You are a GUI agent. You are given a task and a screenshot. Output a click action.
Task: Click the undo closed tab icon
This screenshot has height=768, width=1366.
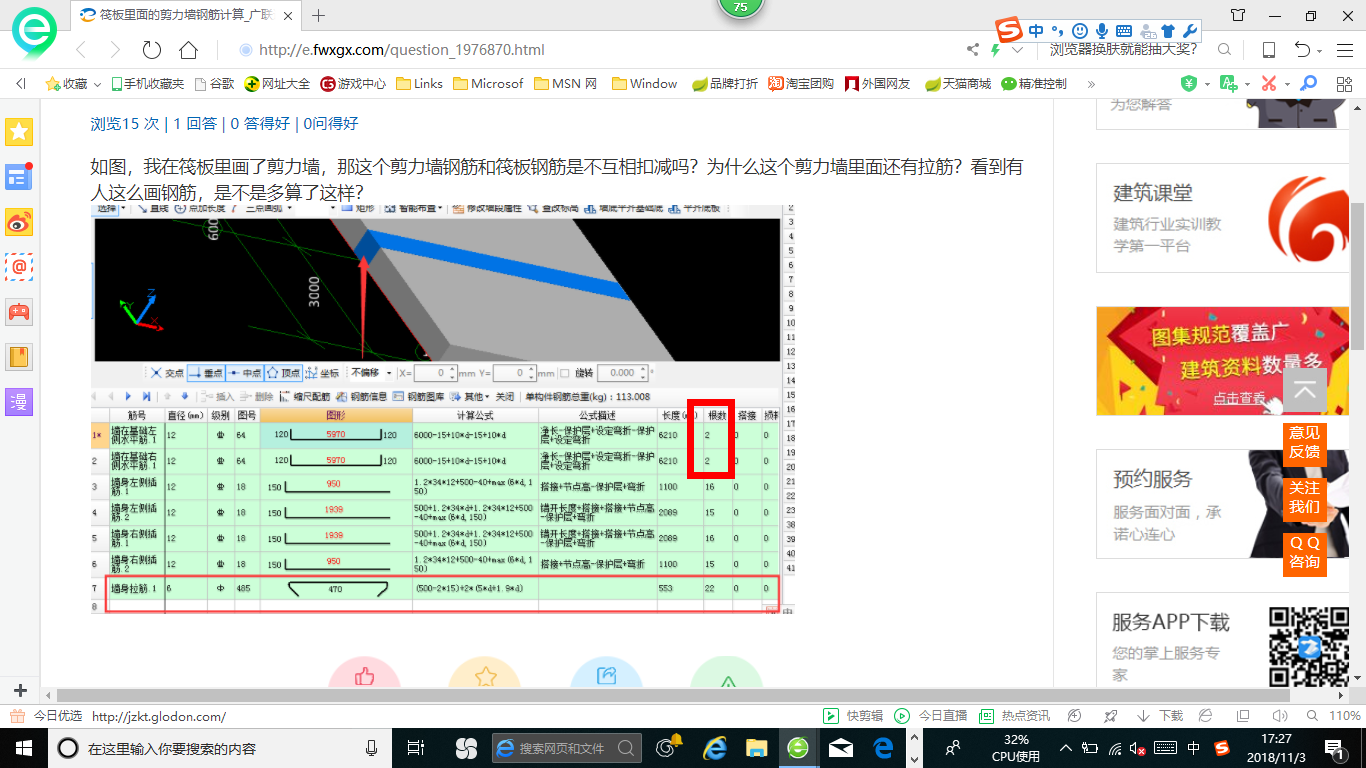click(x=1302, y=50)
